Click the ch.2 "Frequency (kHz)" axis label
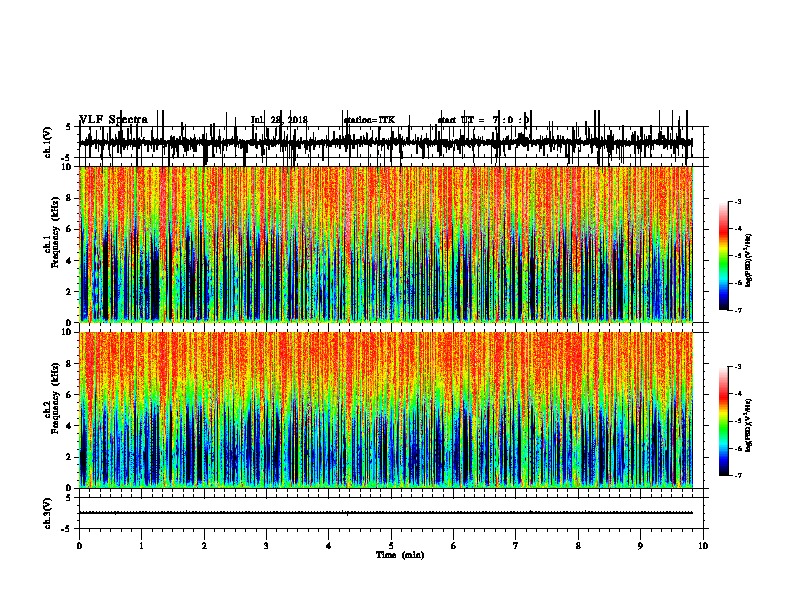The height and width of the screenshot is (612, 792). (55, 398)
